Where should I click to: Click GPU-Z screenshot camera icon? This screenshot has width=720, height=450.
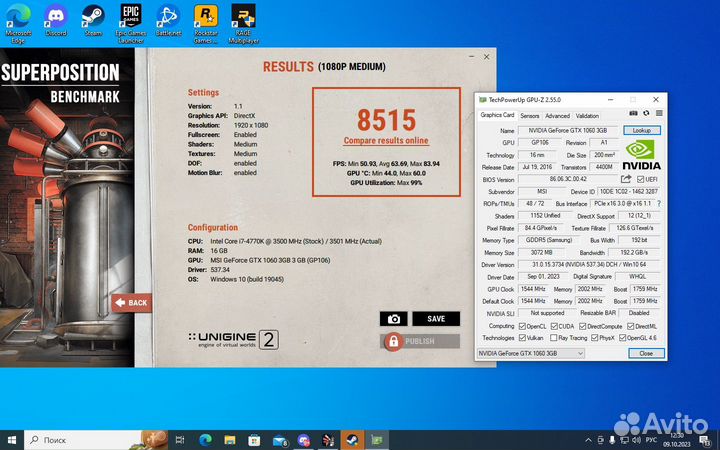[x=633, y=113]
